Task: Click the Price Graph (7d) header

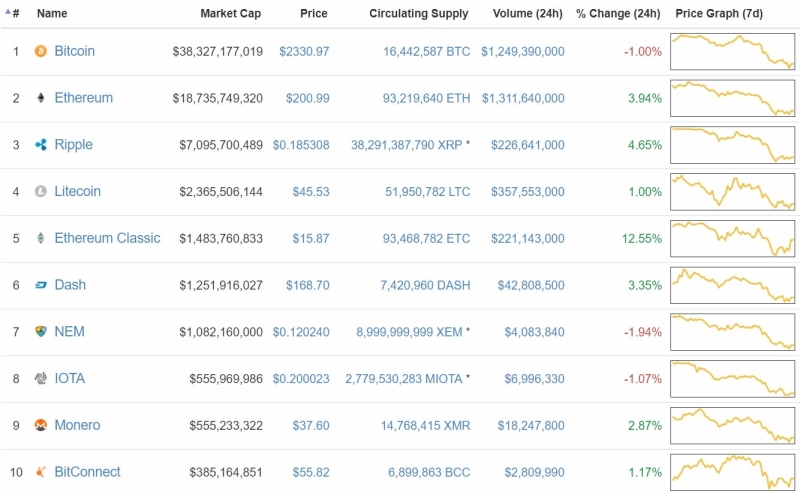Action: pos(719,13)
